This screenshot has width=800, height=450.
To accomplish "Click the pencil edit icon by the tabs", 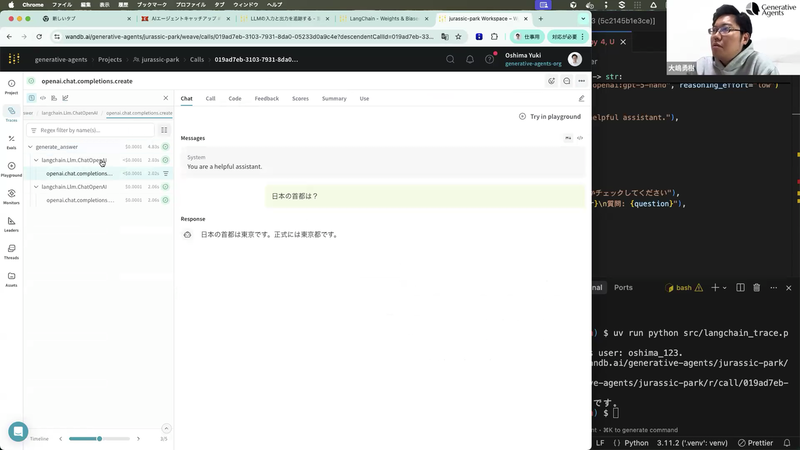I will 582,98.
